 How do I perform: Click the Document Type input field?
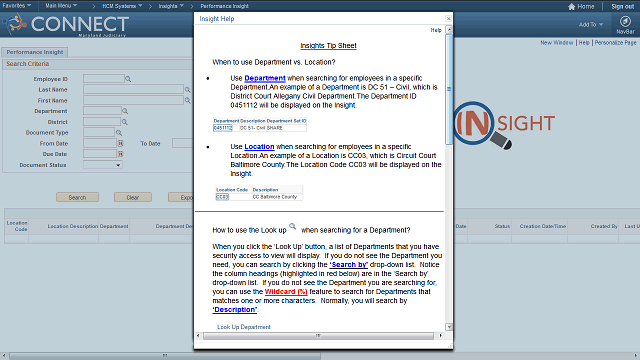[99, 132]
